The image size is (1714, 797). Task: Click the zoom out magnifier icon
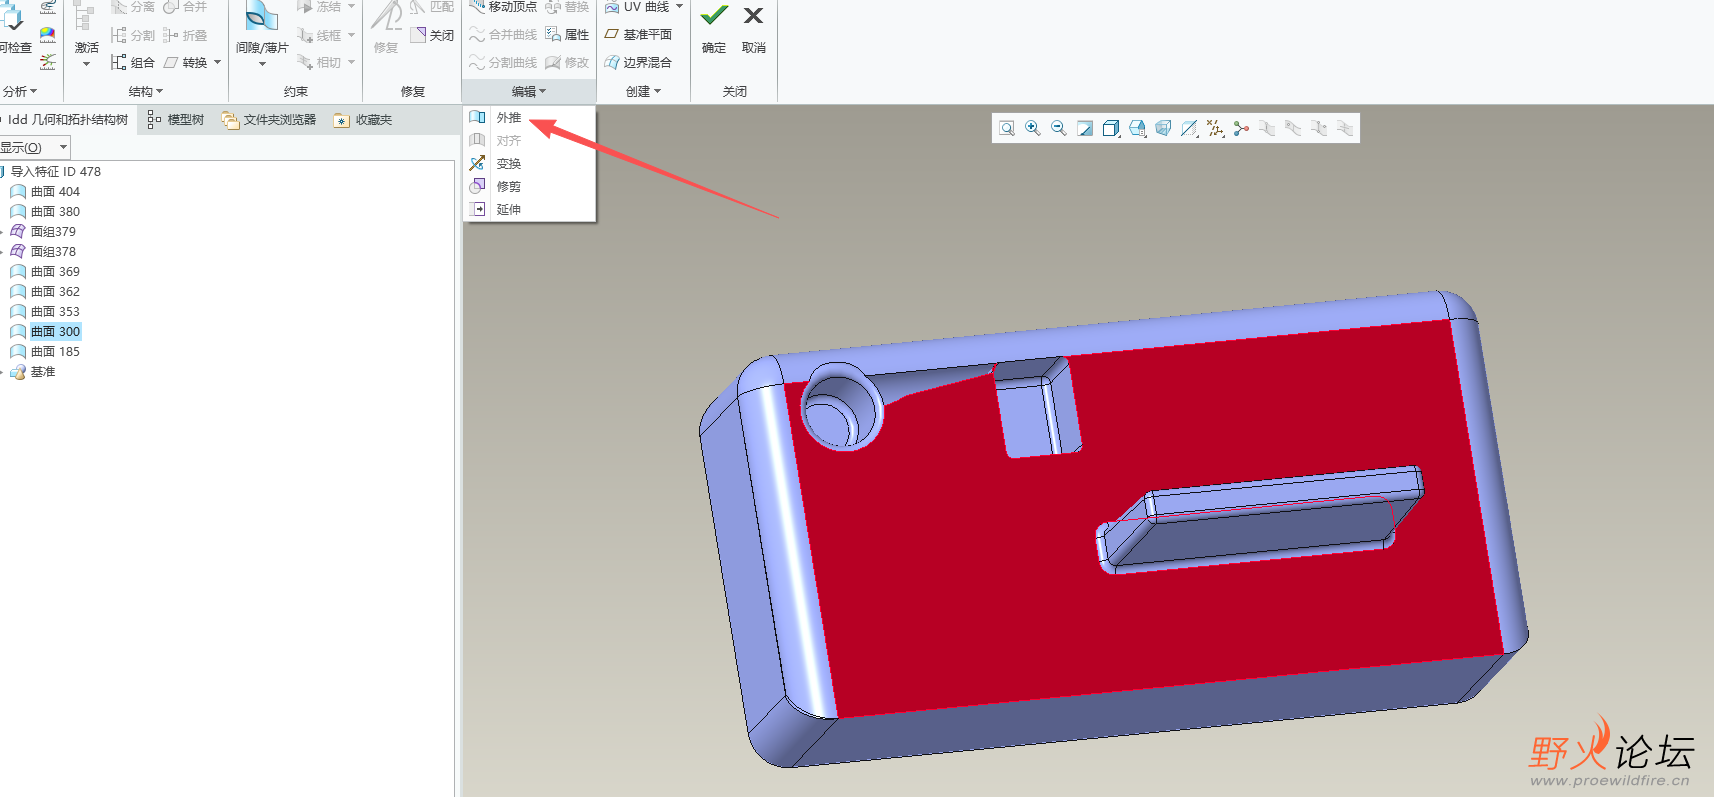pos(1059,128)
